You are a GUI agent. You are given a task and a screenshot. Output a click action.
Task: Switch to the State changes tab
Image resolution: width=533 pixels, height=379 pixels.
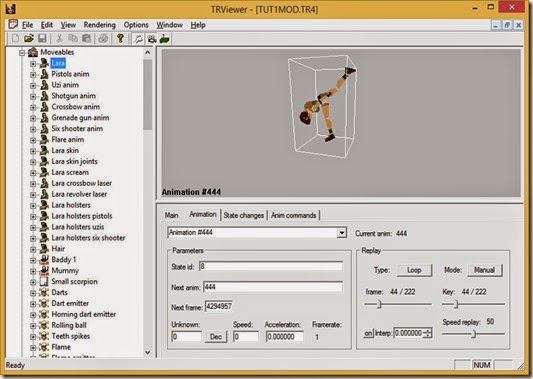coord(244,215)
